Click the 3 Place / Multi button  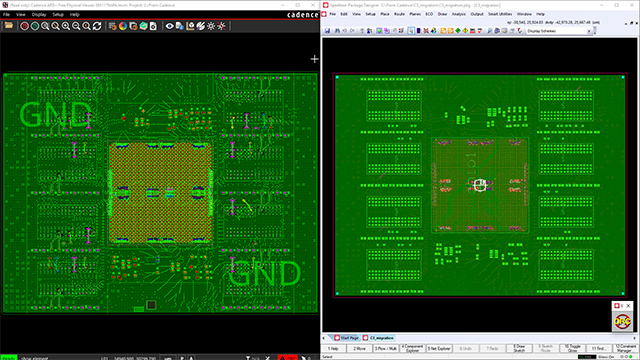coord(386,349)
